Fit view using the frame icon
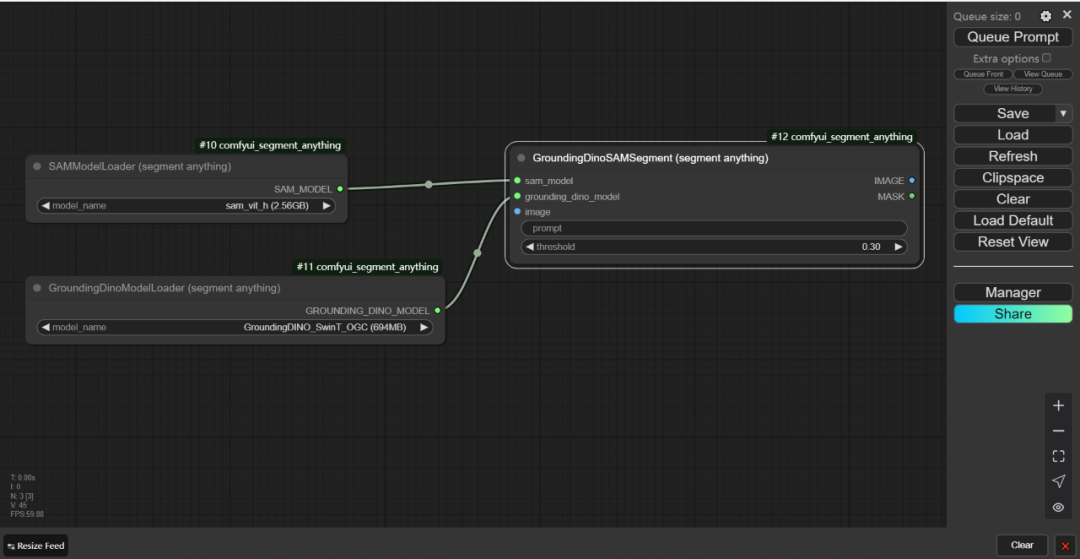1080x559 pixels. click(x=1059, y=456)
